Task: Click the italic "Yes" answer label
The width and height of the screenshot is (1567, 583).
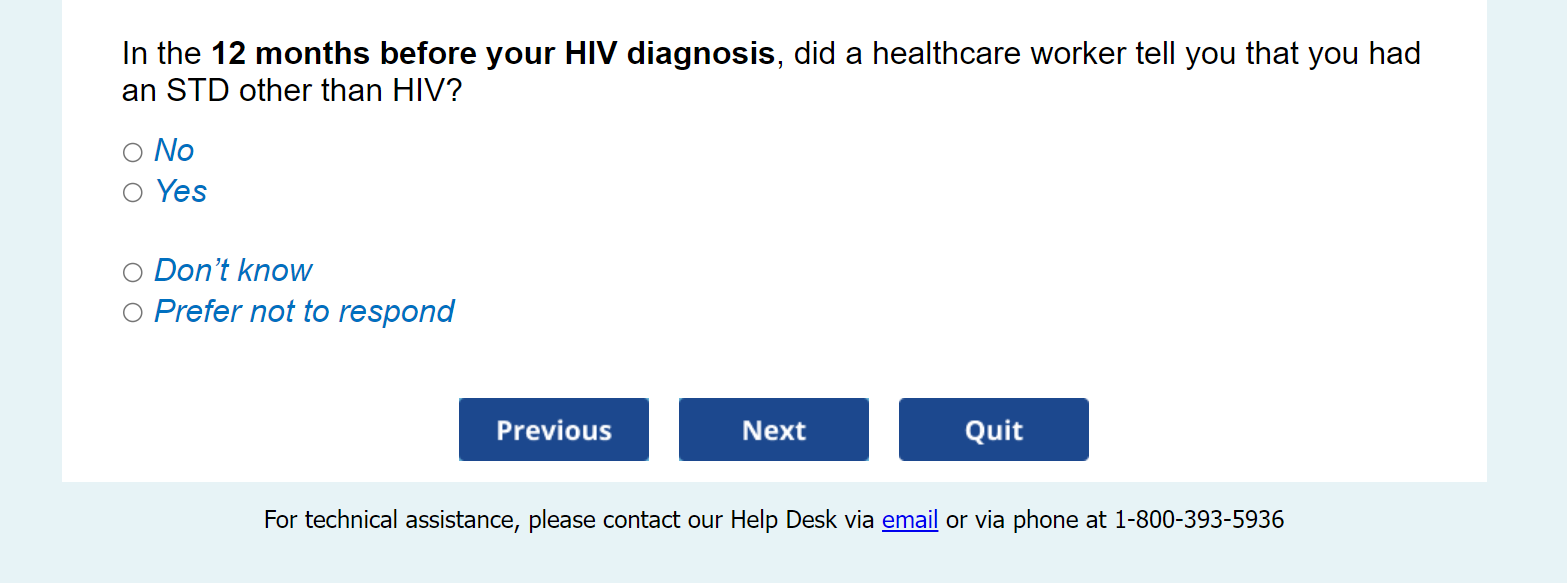Action: click(x=181, y=192)
